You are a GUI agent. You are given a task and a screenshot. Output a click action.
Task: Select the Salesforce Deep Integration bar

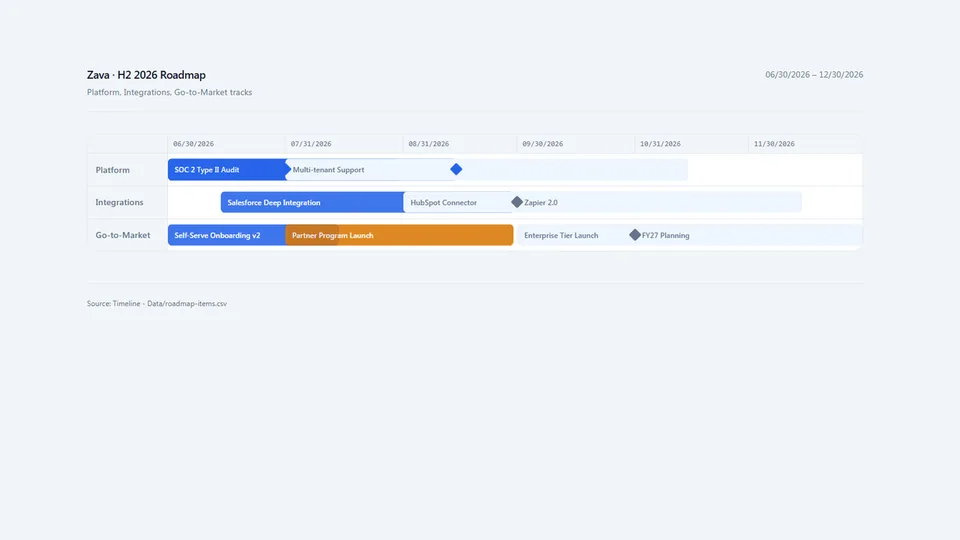coord(312,202)
